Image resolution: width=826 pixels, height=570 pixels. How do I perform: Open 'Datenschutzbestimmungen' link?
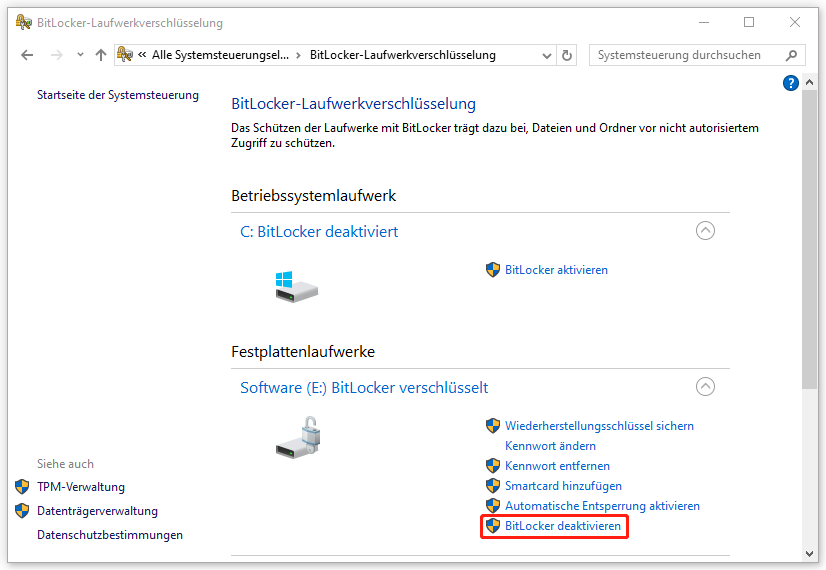[110, 535]
